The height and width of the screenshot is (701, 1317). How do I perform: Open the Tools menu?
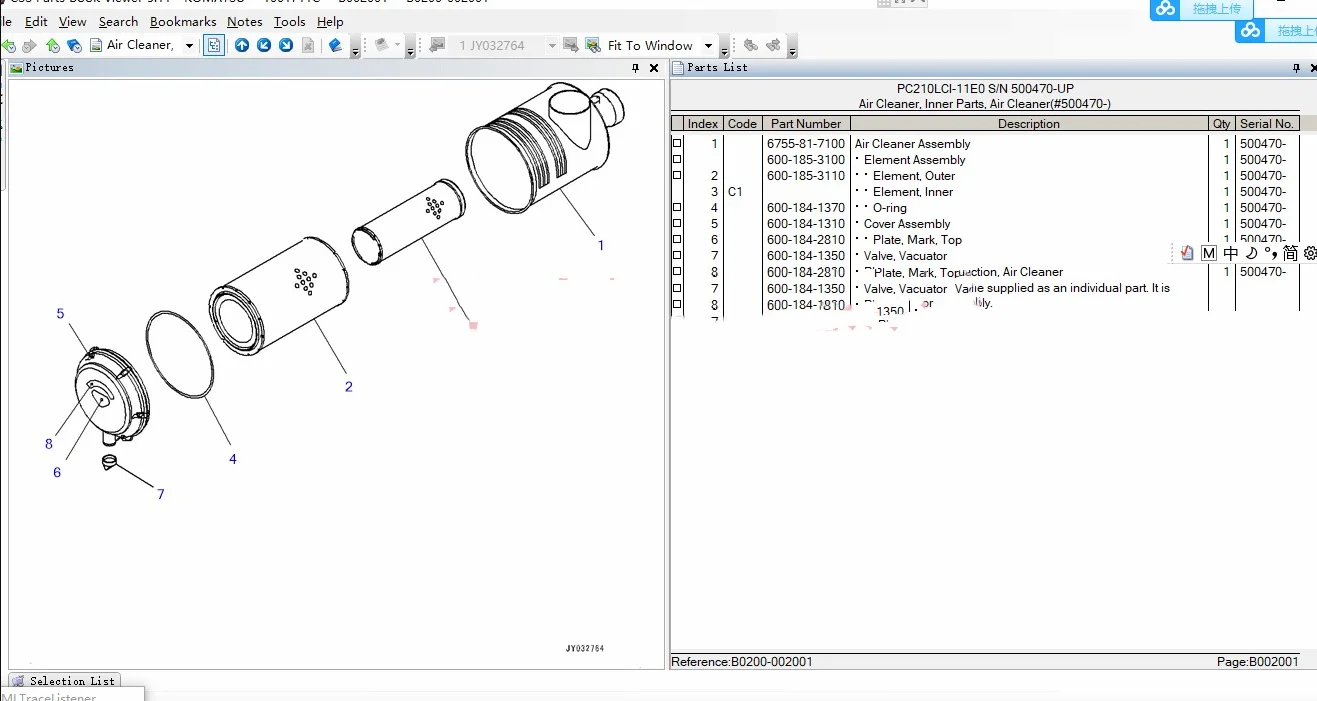[x=289, y=21]
